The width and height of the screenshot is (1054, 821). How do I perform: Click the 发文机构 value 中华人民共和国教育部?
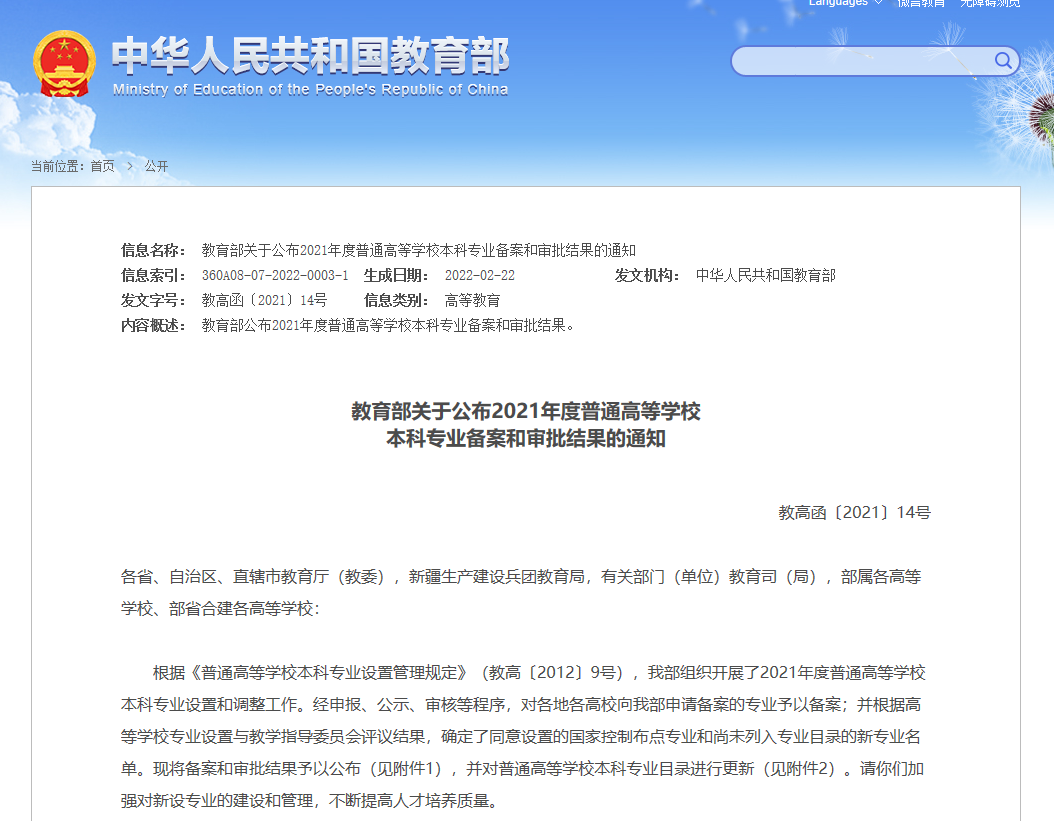click(x=765, y=275)
